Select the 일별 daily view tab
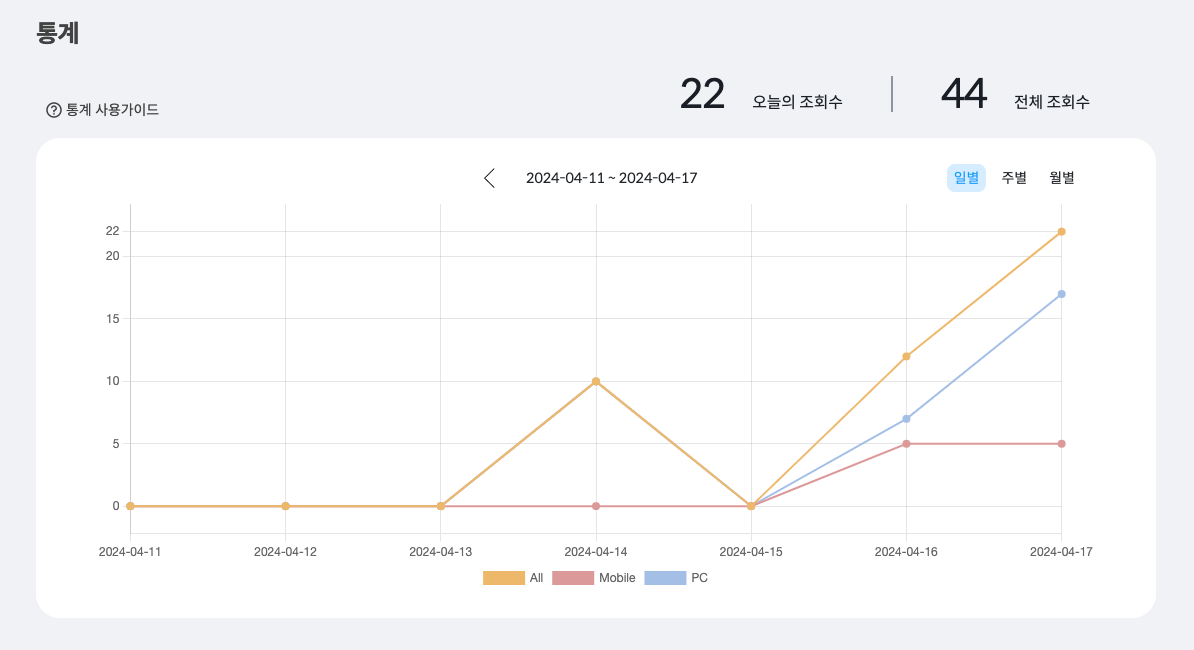Viewport: 1194px width, 650px height. [966, 178]
